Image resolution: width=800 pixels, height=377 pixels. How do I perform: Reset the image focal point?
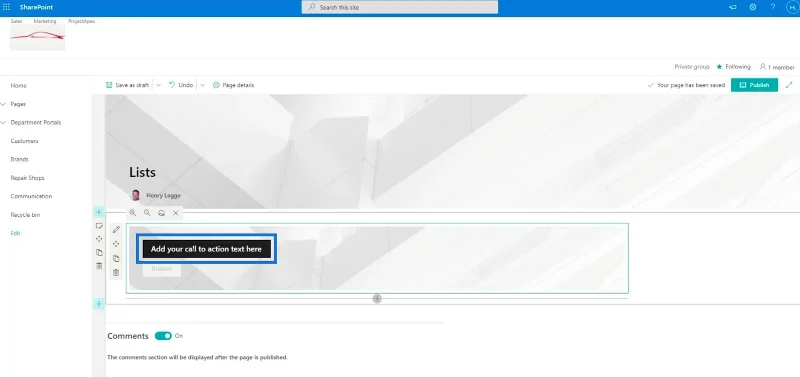[161, 213]
